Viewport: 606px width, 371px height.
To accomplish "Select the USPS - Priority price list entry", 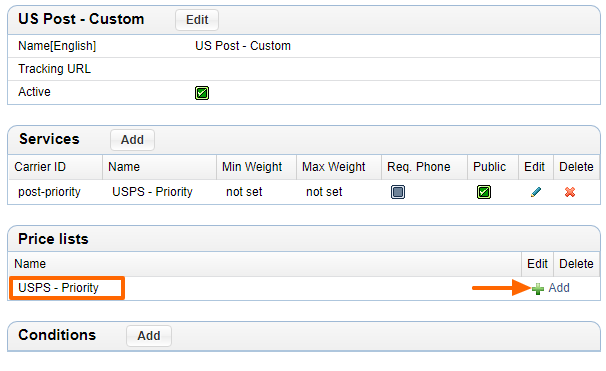I will coord(58,288).
